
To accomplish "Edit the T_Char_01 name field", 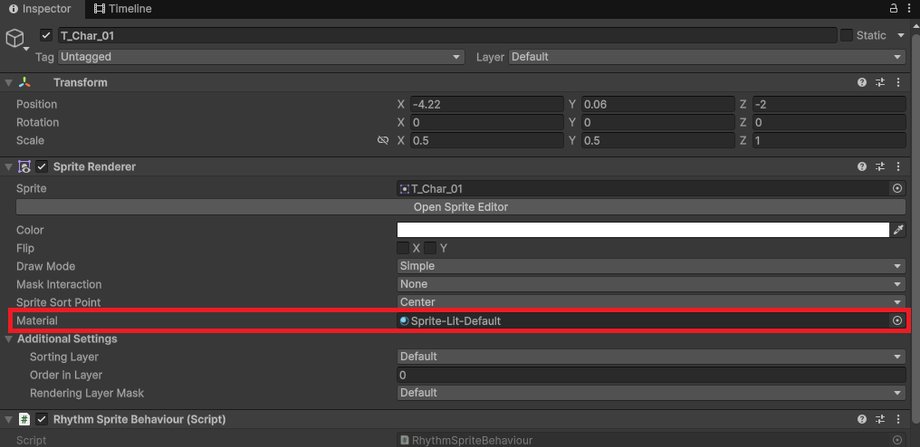I will [x=447, y=36].
